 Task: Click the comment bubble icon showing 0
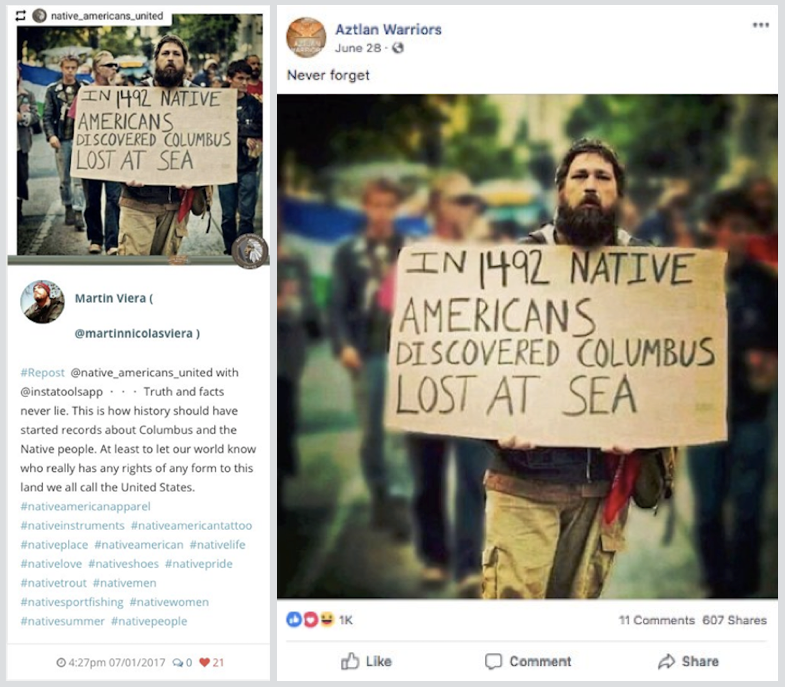click(x=178, y=662)
